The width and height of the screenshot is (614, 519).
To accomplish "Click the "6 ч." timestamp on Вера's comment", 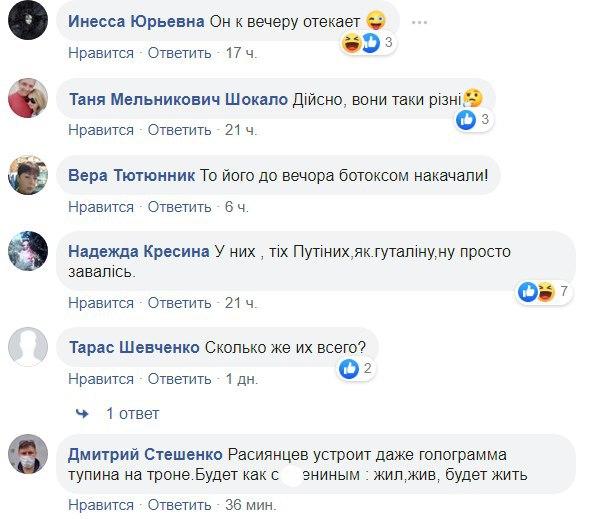I will pos(237,206).
